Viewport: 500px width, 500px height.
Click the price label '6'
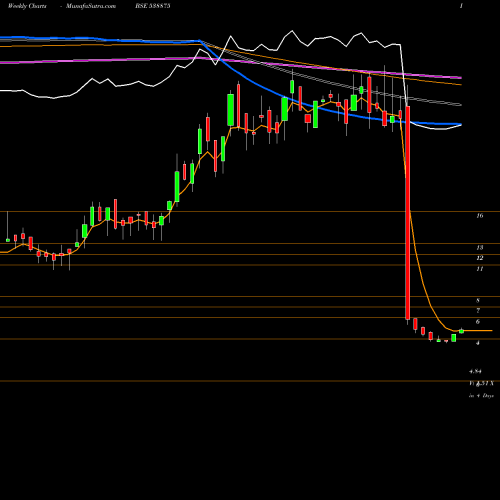(478, 322)
